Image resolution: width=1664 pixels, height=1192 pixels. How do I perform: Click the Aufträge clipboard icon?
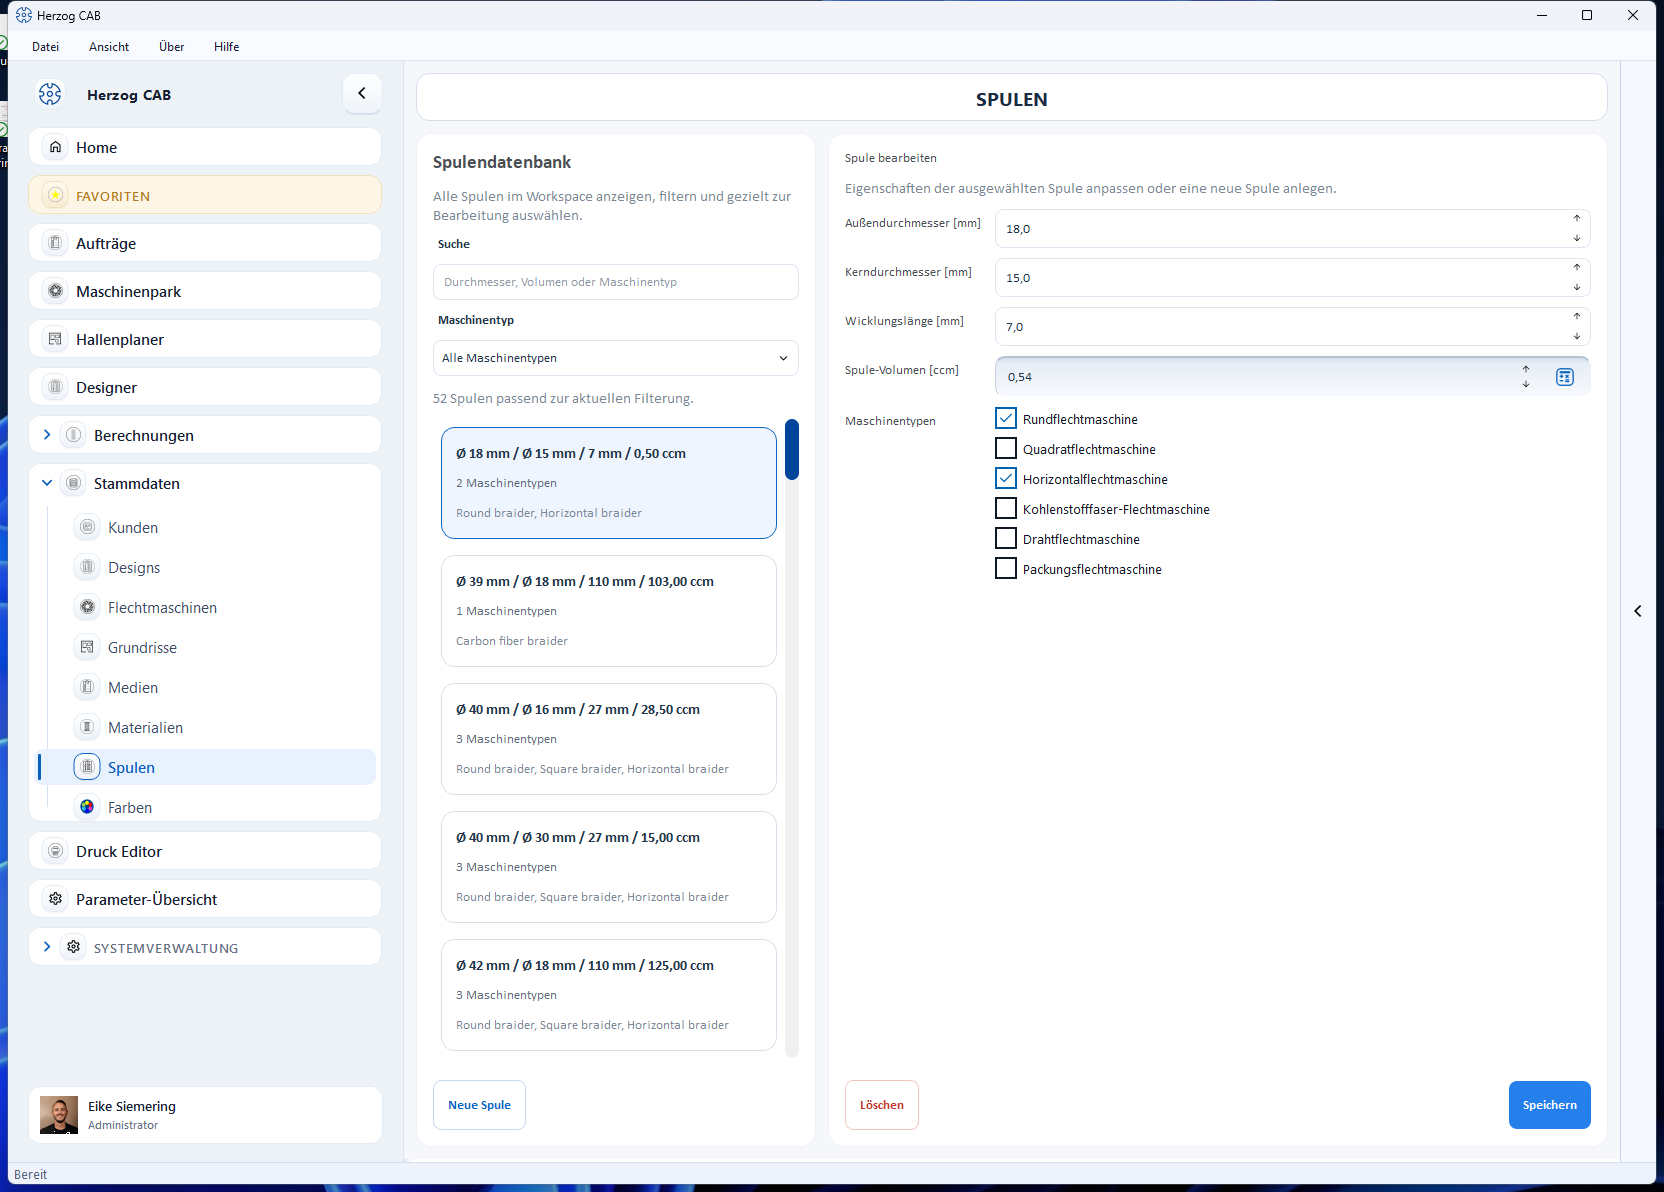56,243
